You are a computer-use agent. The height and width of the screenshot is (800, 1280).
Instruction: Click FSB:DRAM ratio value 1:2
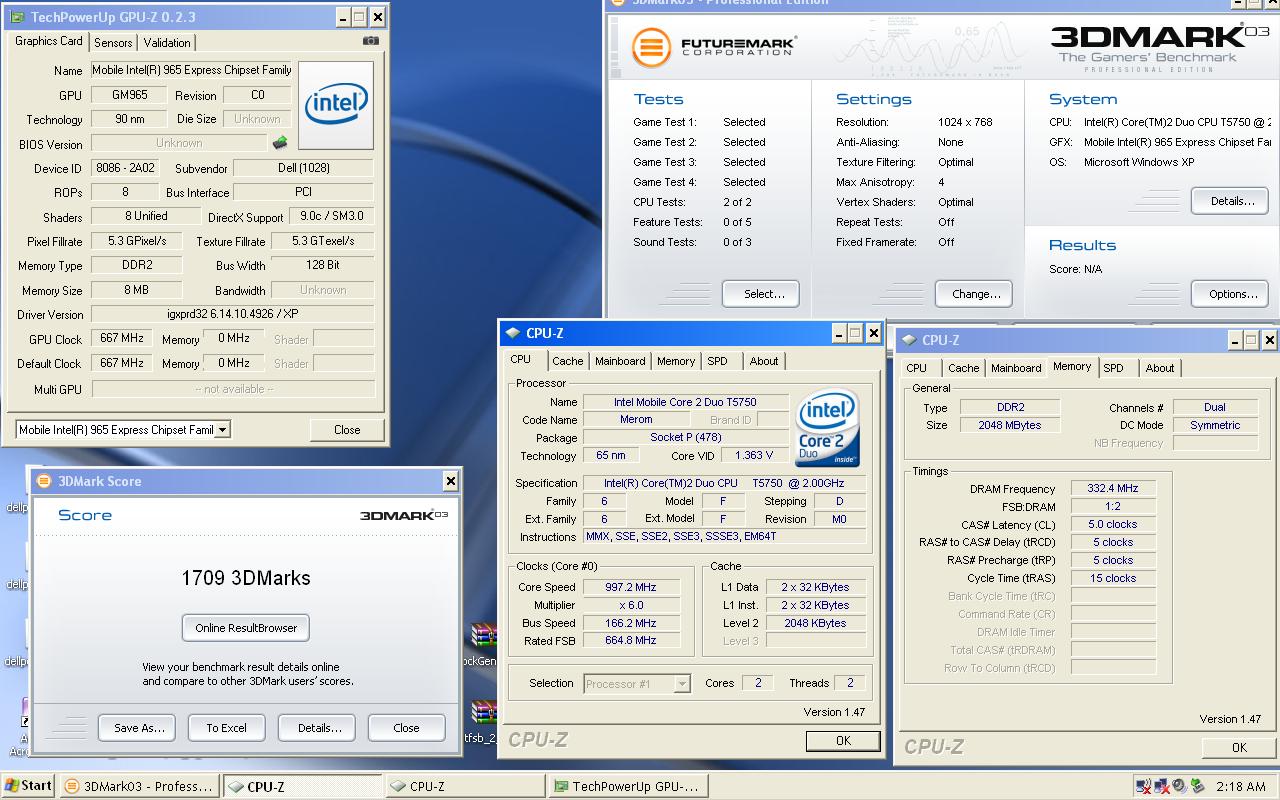point(1112,506)
